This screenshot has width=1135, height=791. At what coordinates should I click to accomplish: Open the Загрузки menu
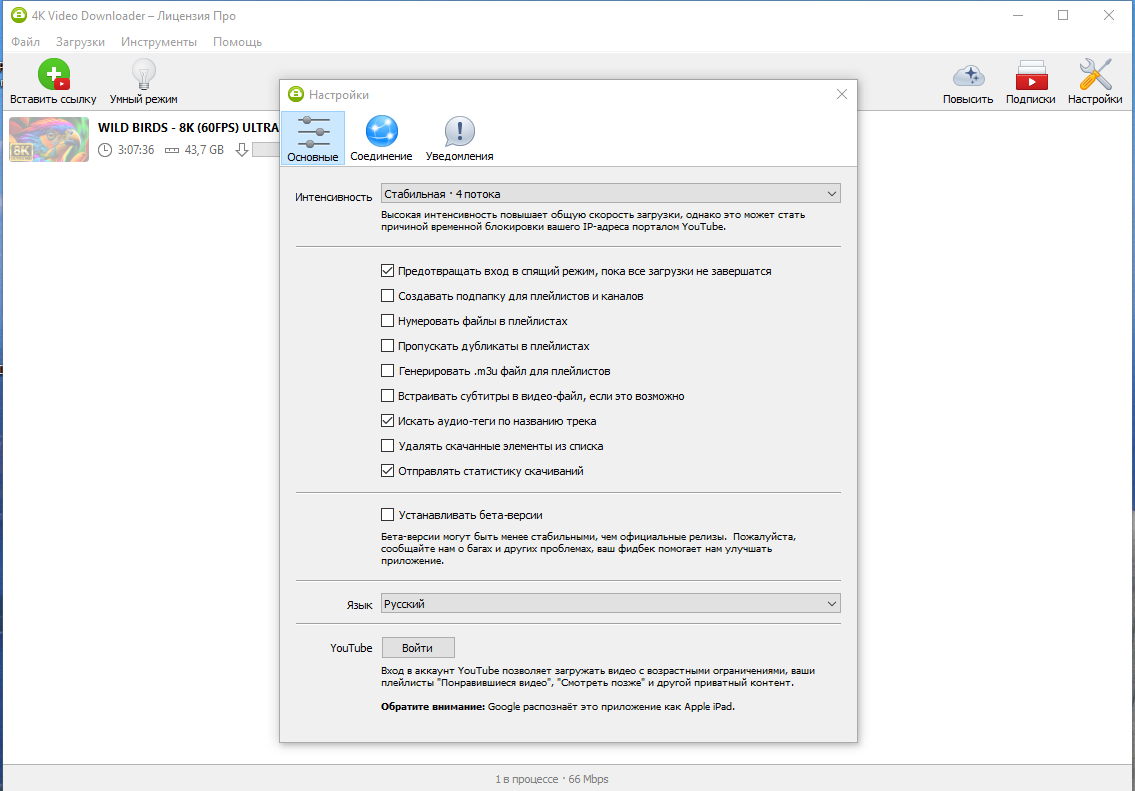click(80, 42)
